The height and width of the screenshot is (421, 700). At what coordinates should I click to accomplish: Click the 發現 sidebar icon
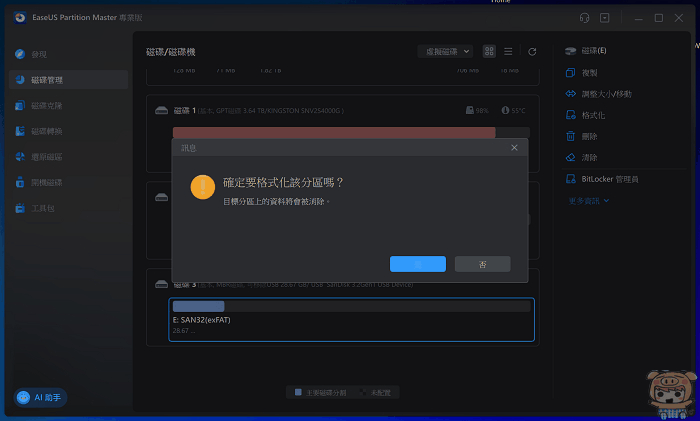coord(21,53)
